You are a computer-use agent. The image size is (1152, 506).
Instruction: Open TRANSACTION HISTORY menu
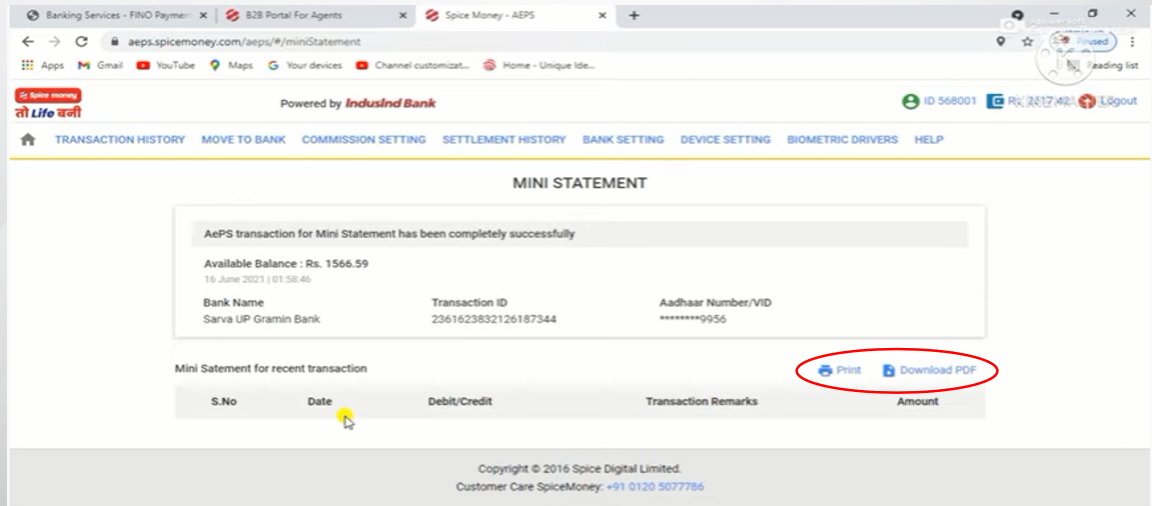tap(120, 140)
